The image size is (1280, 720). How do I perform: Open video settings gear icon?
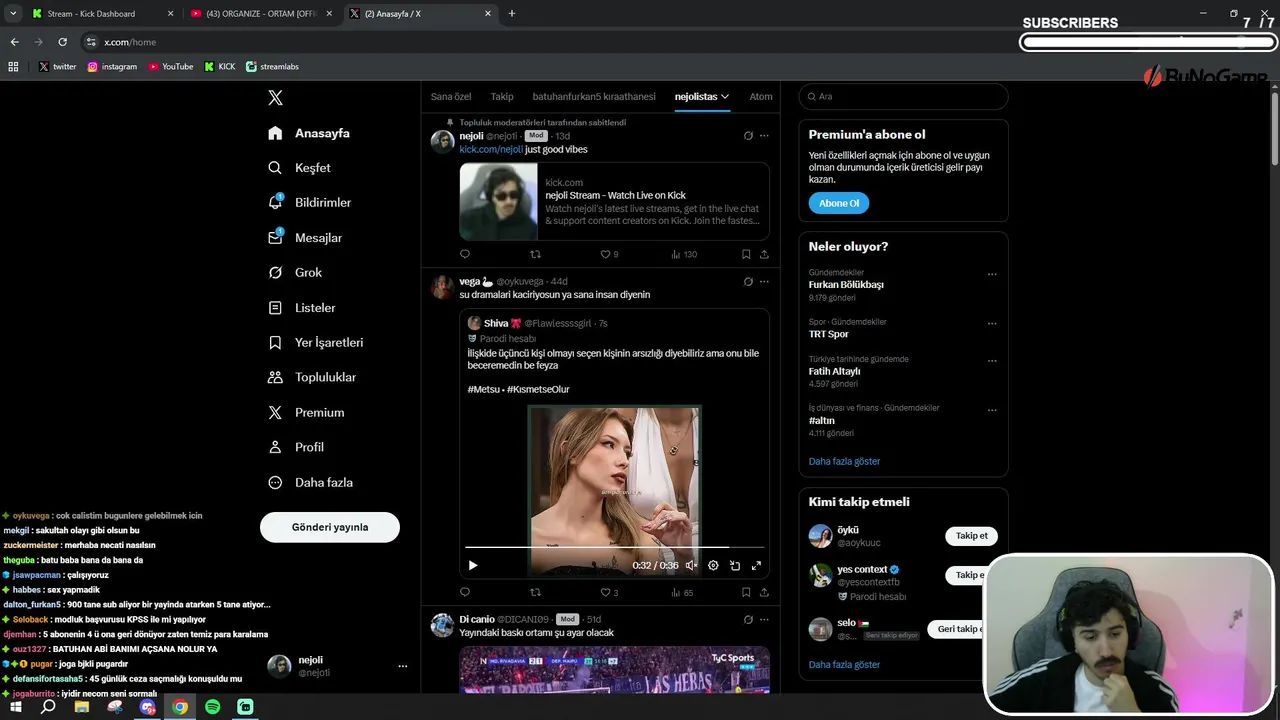[x=713, y=565]
